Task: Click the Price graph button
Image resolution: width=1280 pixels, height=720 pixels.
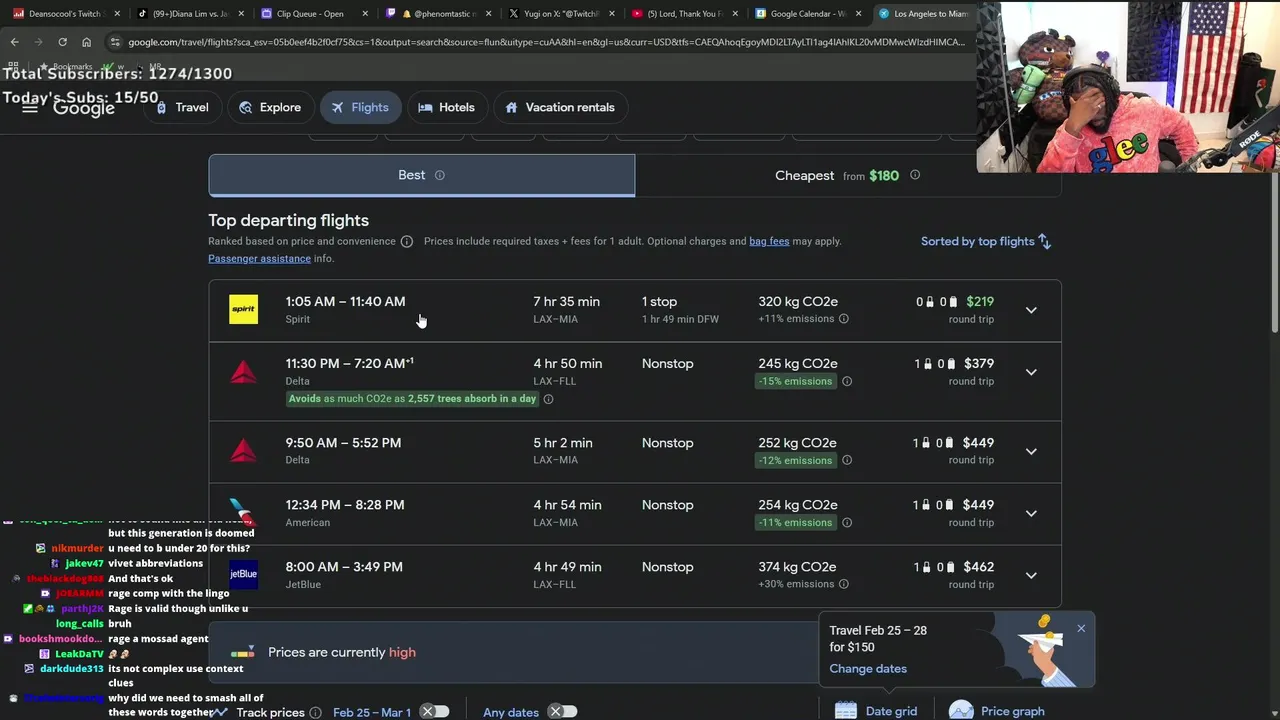Action: point(998,710)
